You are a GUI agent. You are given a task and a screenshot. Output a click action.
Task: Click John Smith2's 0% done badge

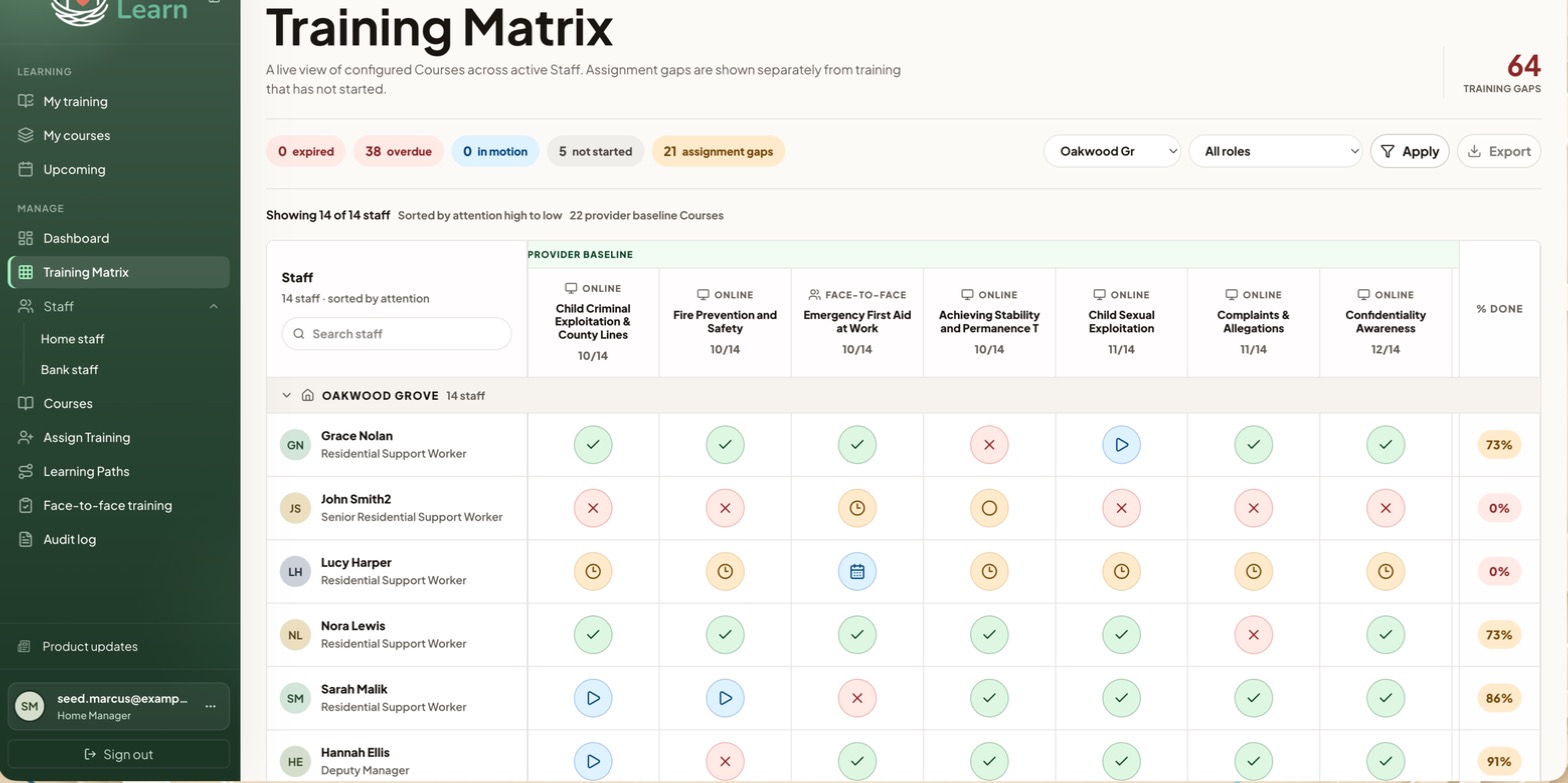[1498, 508]
